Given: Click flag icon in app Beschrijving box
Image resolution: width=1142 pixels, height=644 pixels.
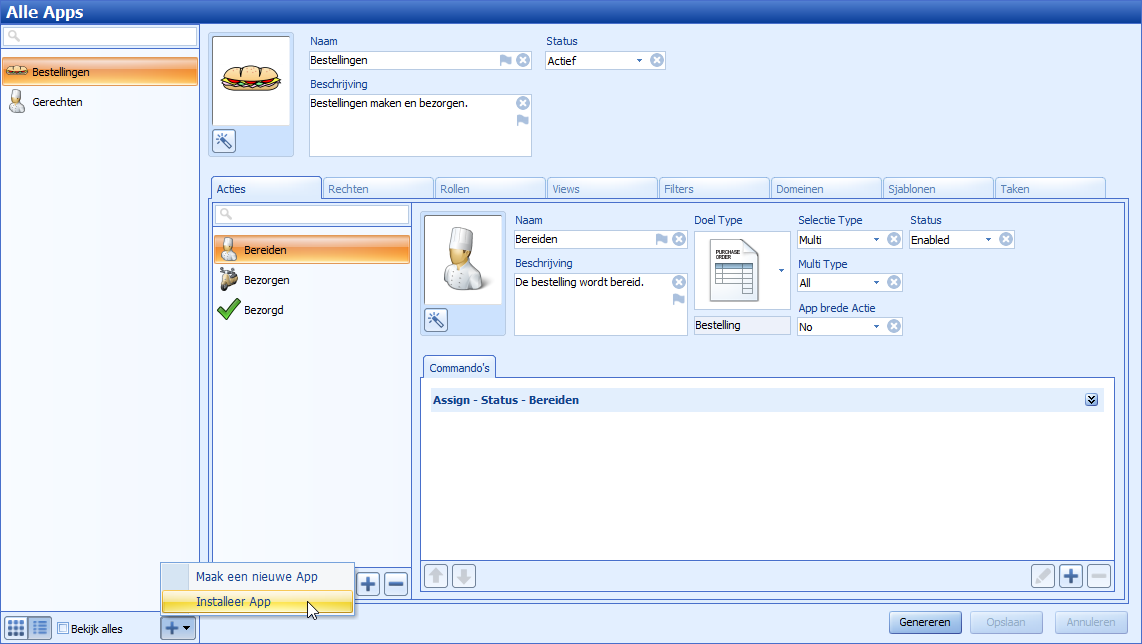Looking at the screenshot, I should click(x=523, y=120).
